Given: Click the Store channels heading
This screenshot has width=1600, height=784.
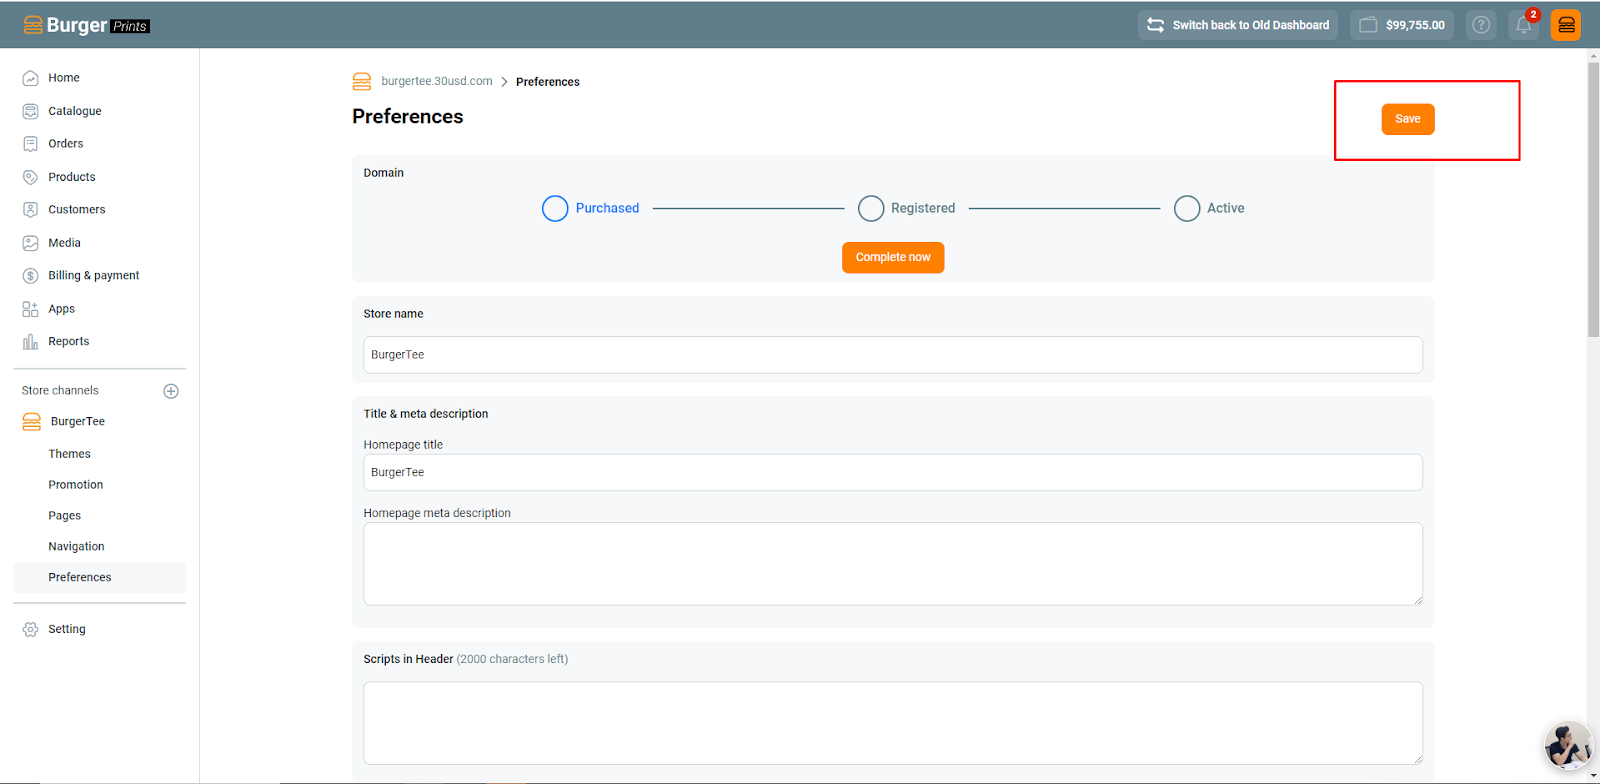Looking at the screenshot, I should 60,391.
